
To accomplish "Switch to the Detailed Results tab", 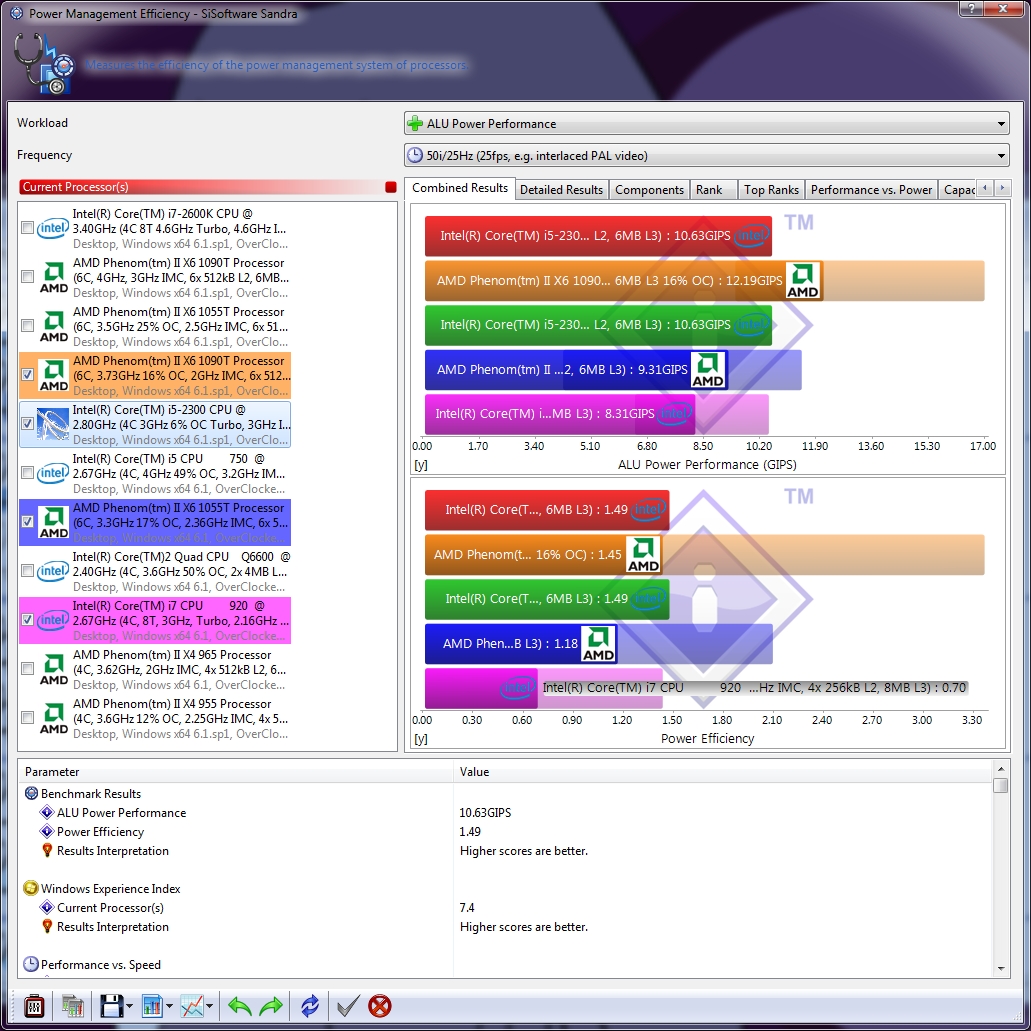I will (562, 189).
